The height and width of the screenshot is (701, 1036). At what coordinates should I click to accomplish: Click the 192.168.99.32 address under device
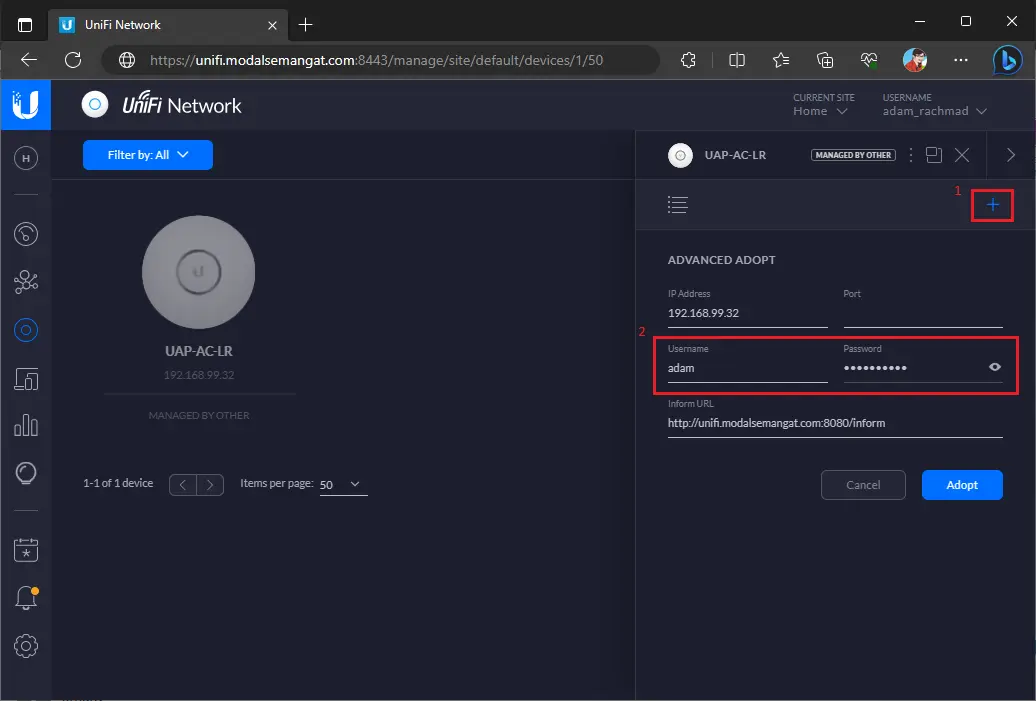pyautogui.click(x=199, y=375)
